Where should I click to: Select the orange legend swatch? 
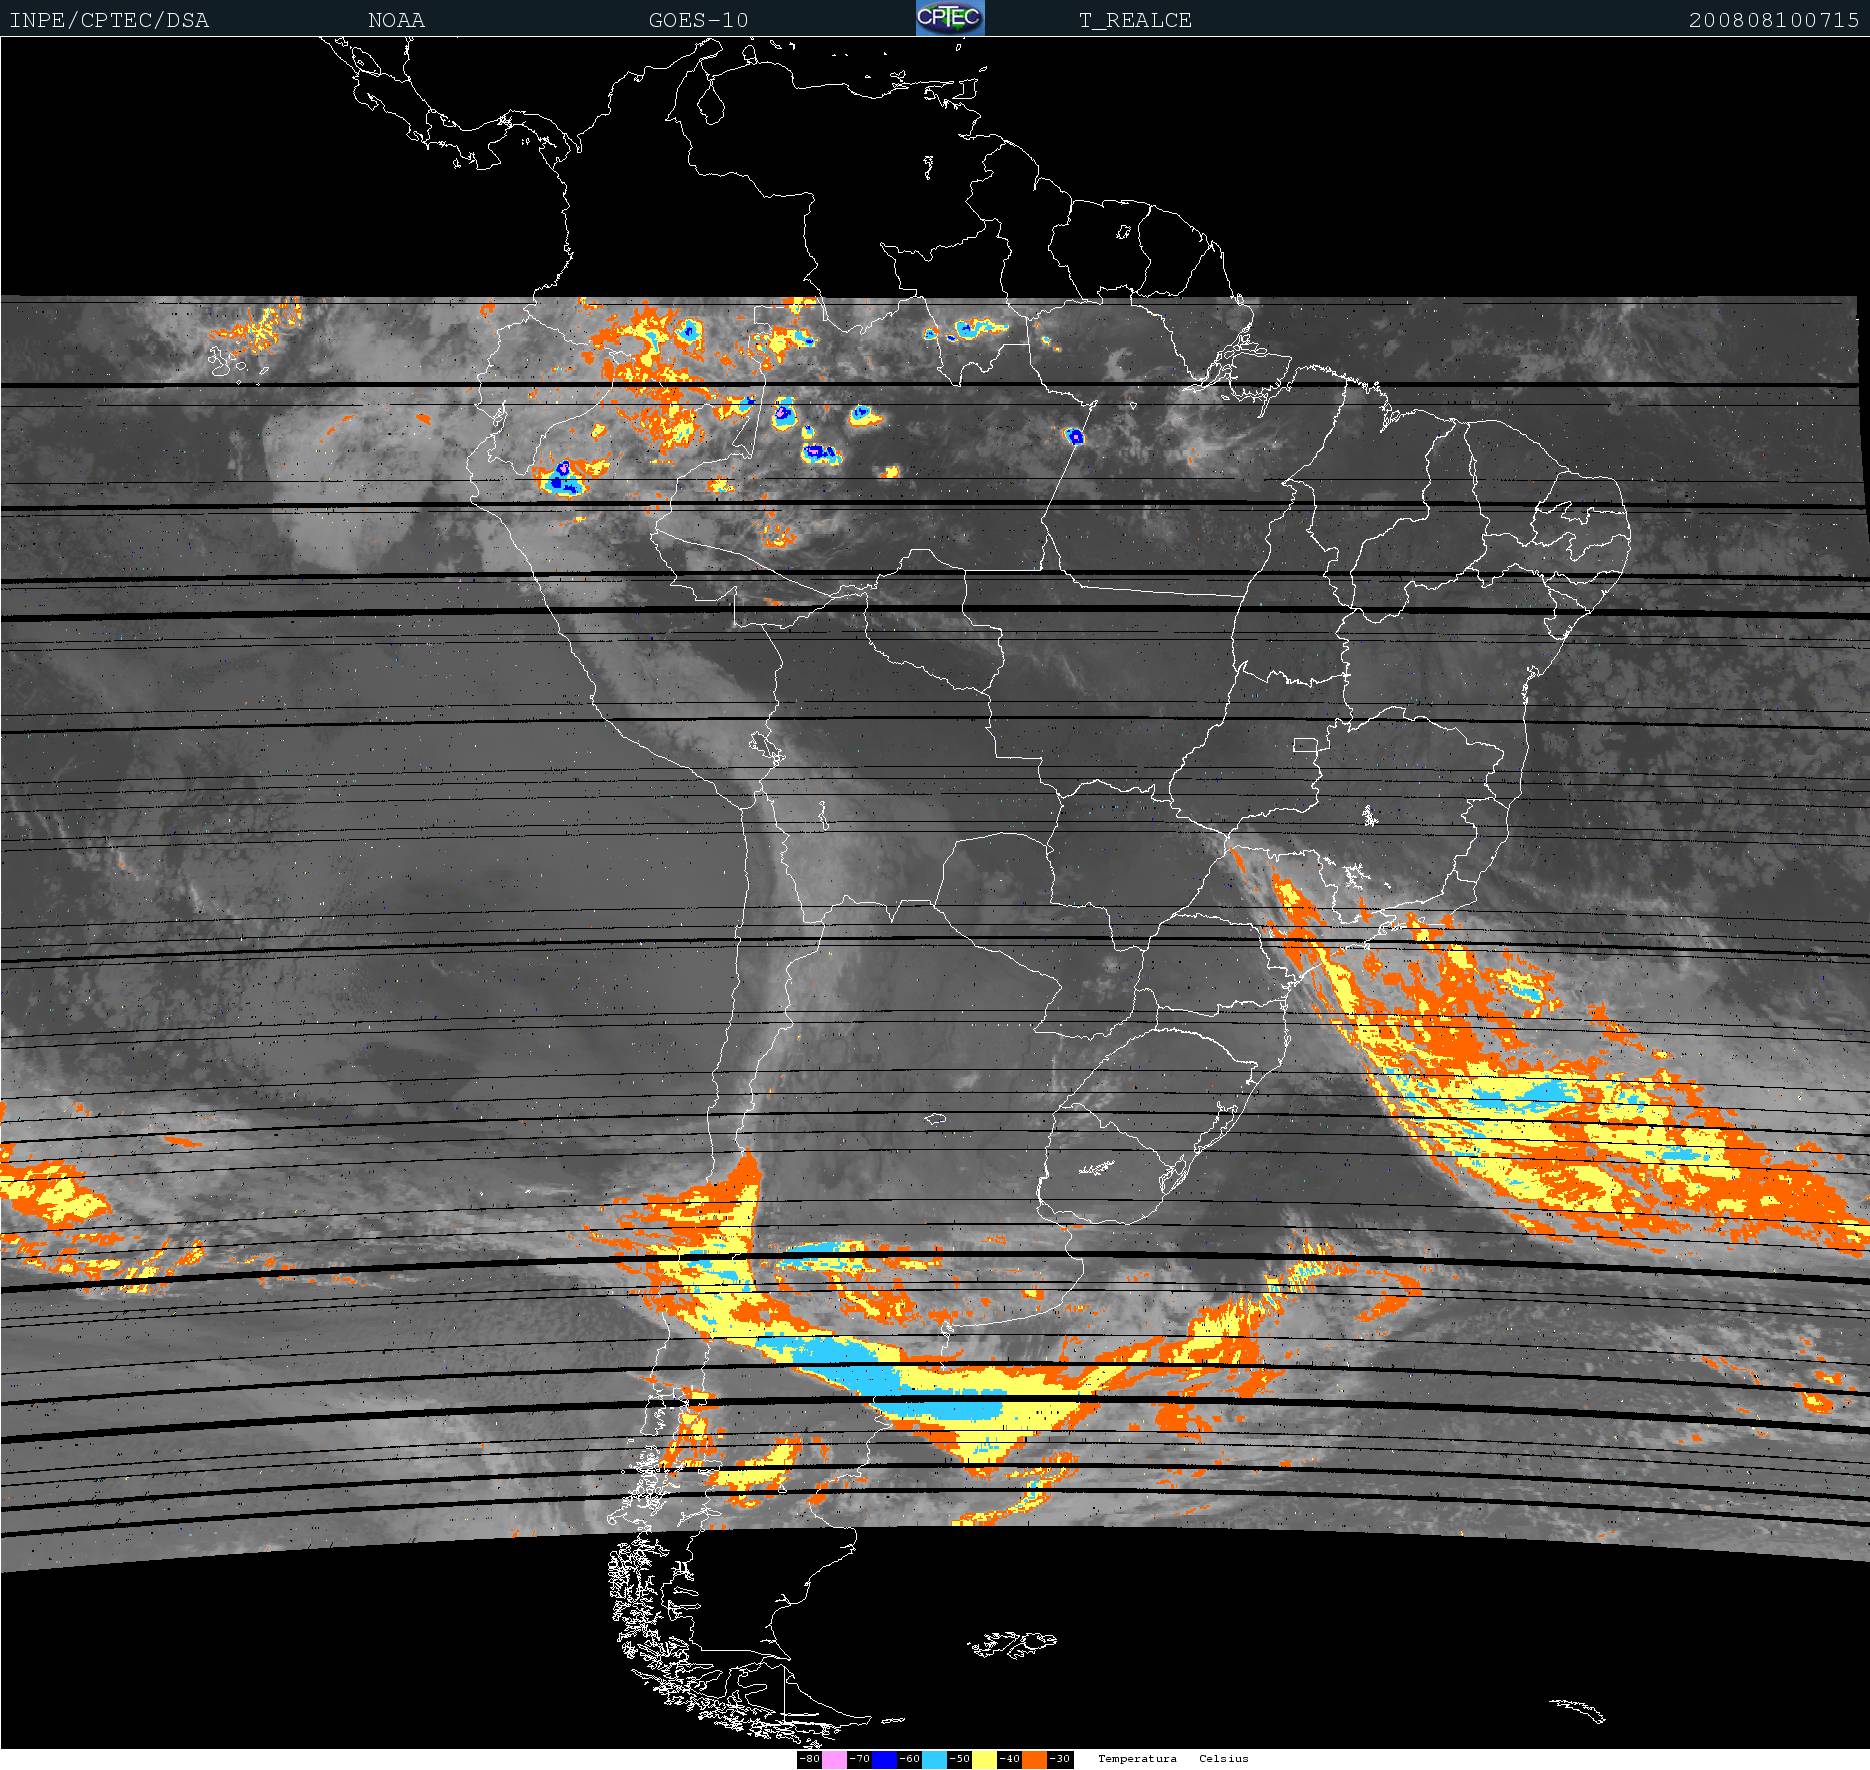1034,1759
